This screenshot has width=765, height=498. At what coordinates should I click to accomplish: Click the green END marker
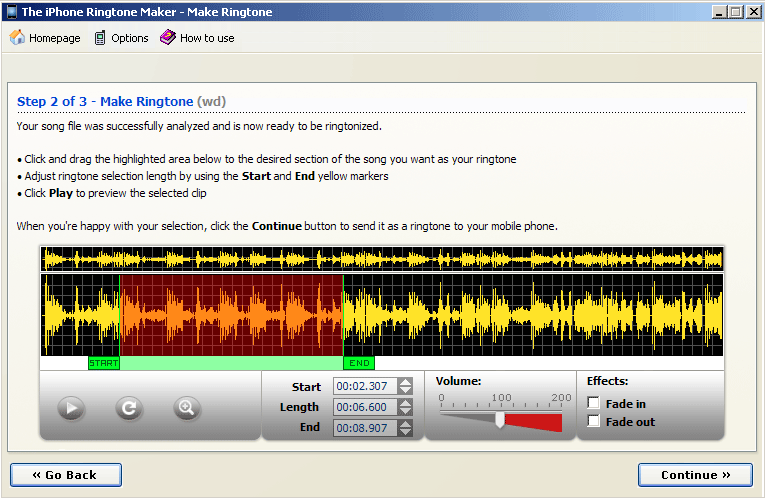pyautogui.click(x=359, y=363)
